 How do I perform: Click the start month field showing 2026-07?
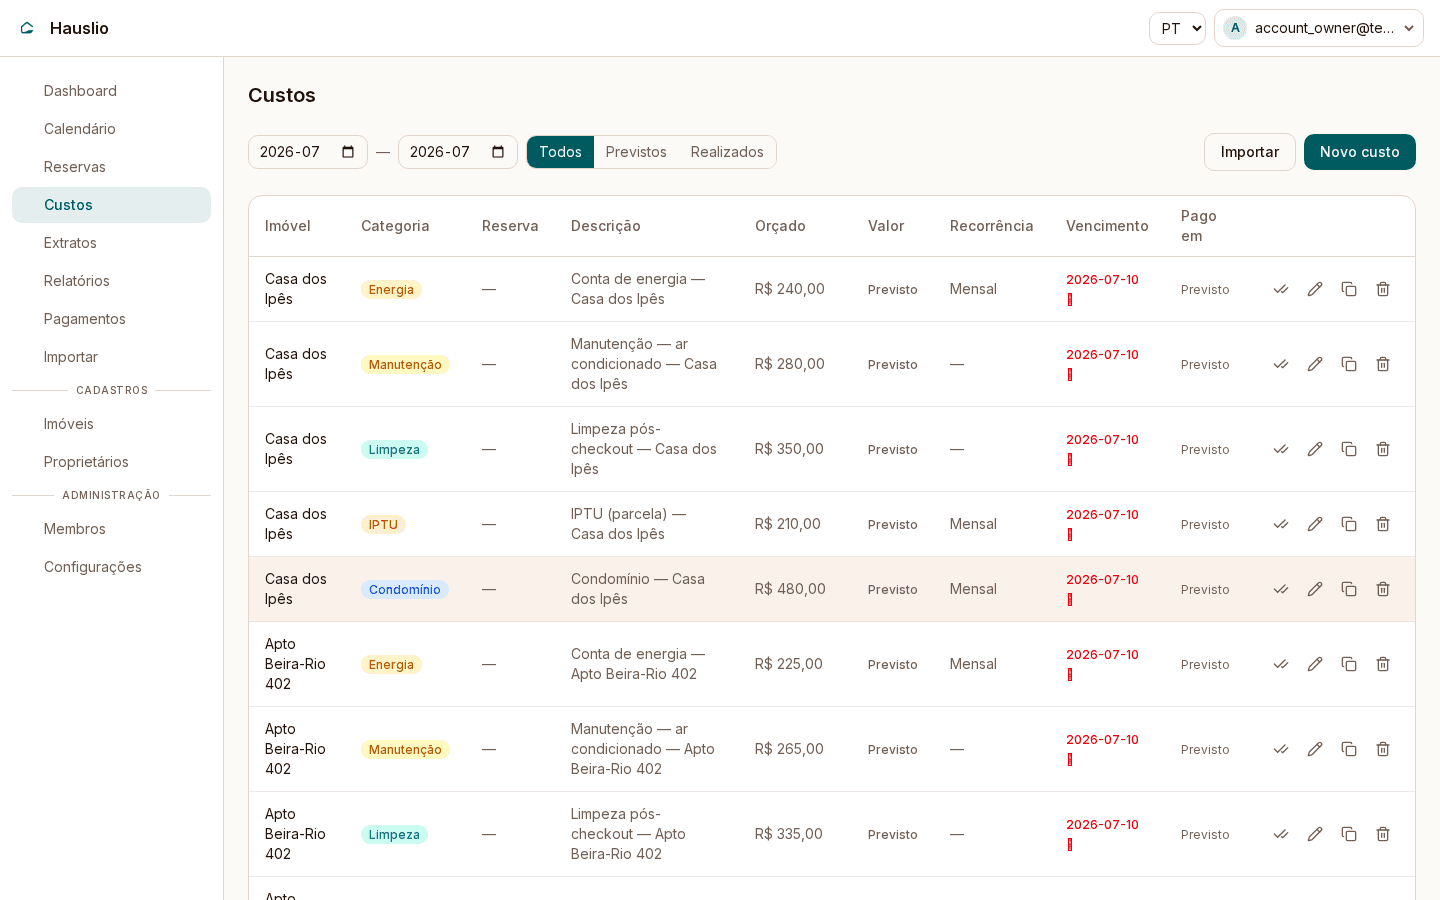pos(308,152)
